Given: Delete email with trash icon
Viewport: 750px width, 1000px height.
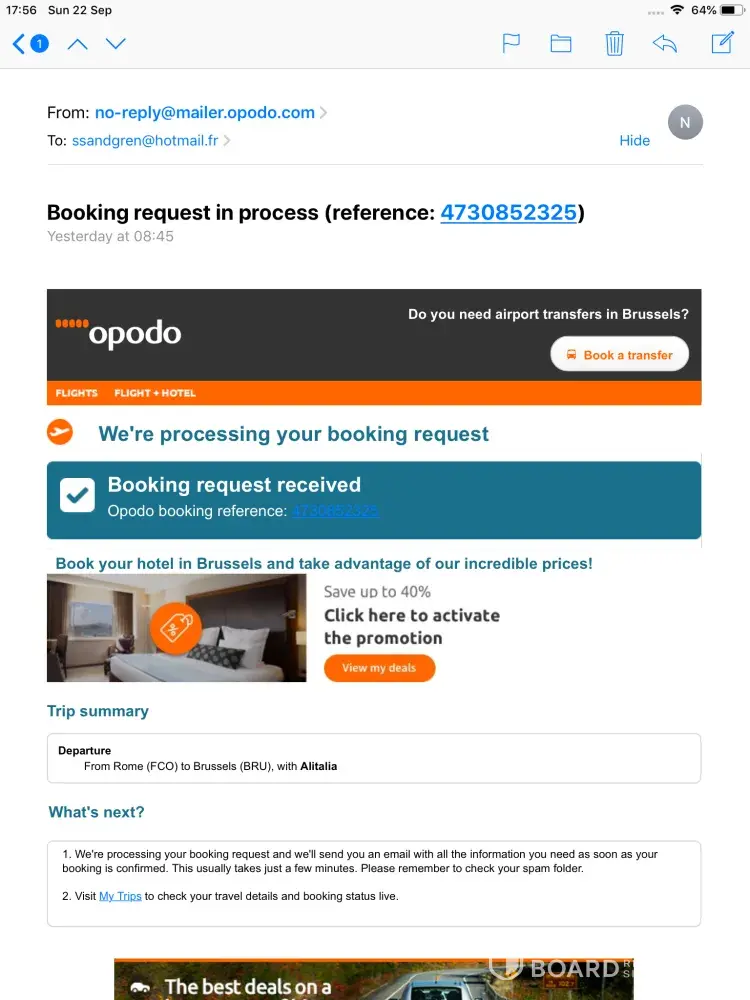Looking at the screenshot, I should point(614,44).
